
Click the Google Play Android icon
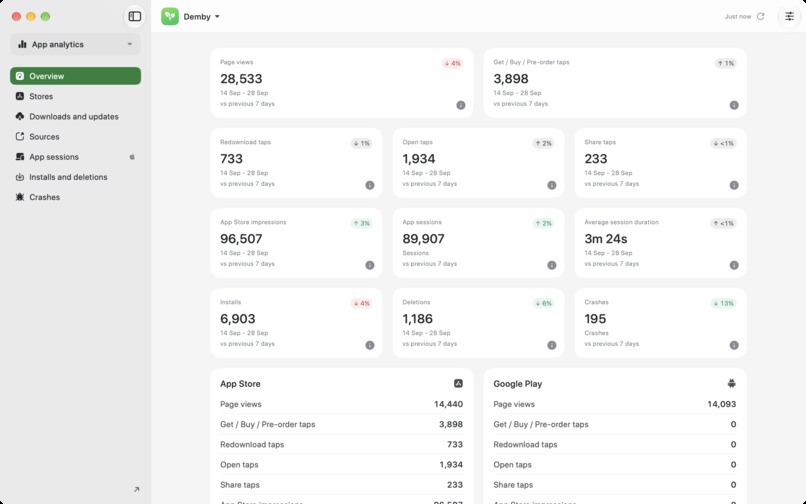731,383
